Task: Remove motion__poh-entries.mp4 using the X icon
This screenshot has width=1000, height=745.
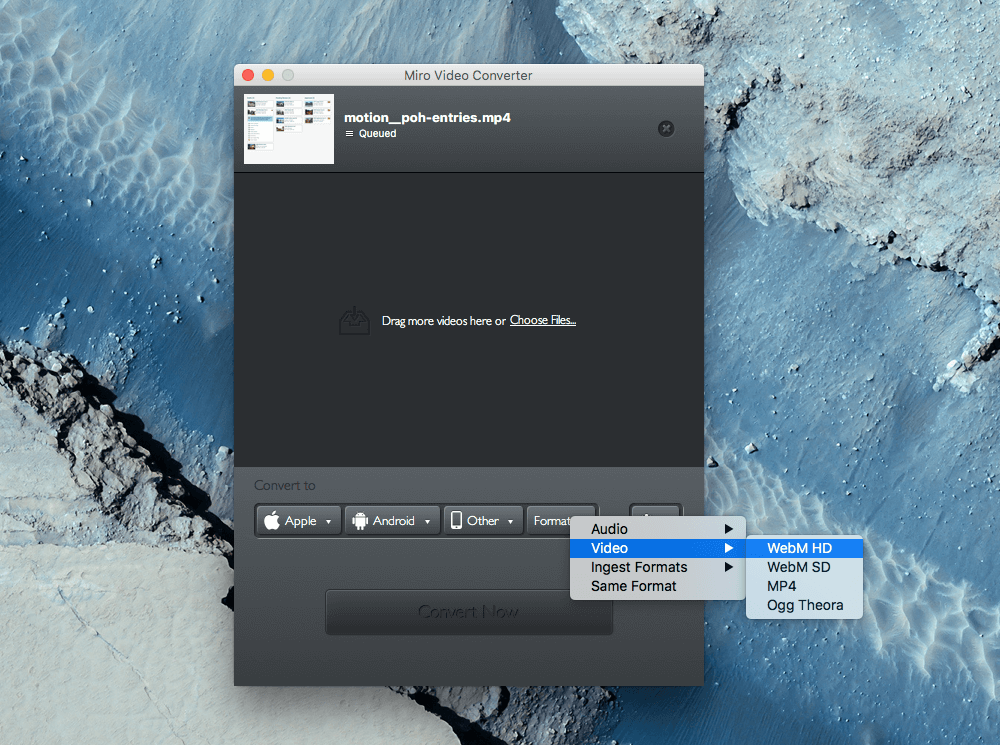Action: [x=665, y=128]
